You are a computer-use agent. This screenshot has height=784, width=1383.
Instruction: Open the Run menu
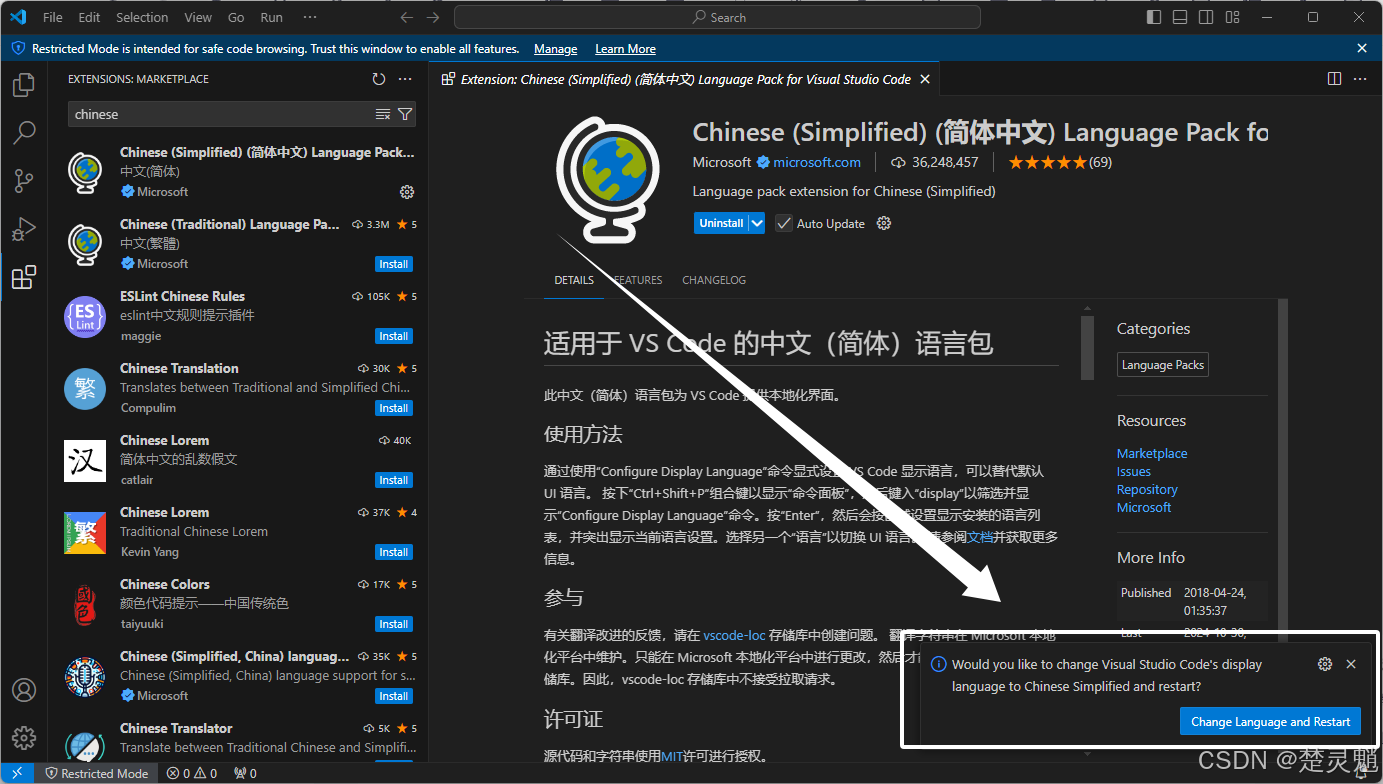click(271, 17)
